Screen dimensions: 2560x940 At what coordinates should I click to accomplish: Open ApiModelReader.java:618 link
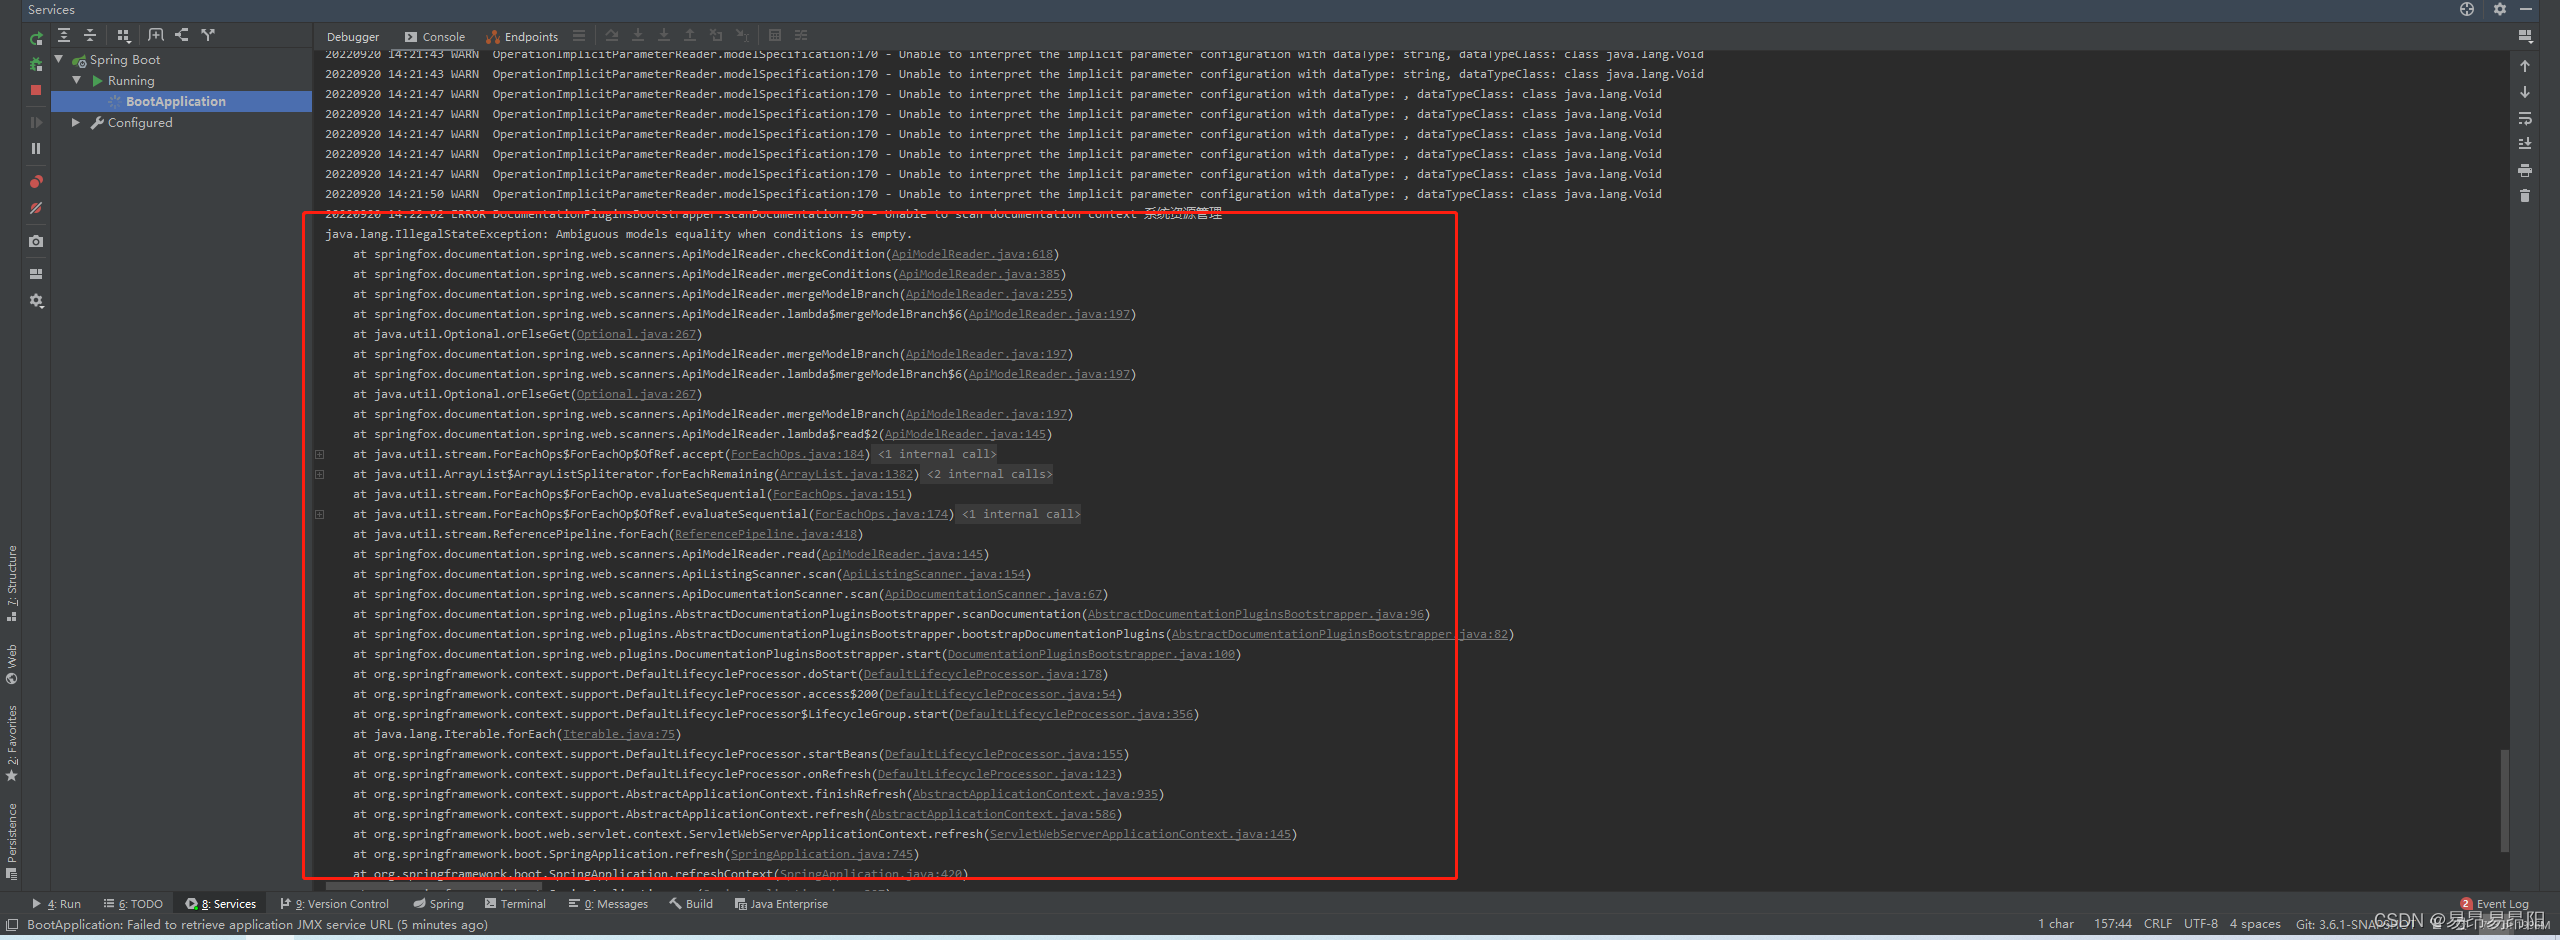(x=972, y=254)
